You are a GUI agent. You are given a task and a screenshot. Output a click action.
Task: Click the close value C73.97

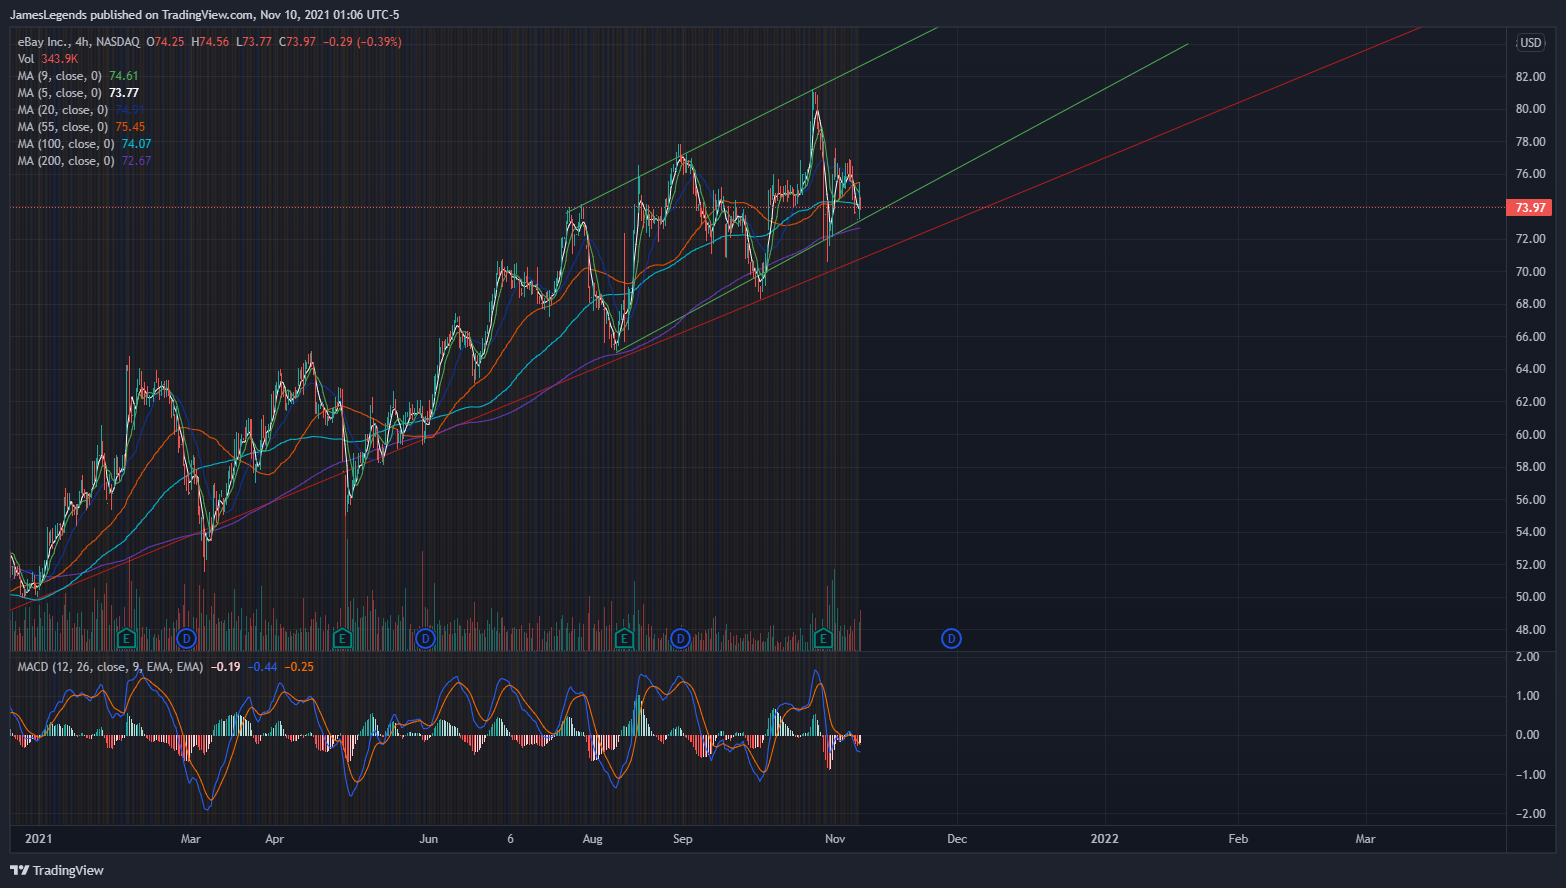pyautogui.click(x=297, y=42)
